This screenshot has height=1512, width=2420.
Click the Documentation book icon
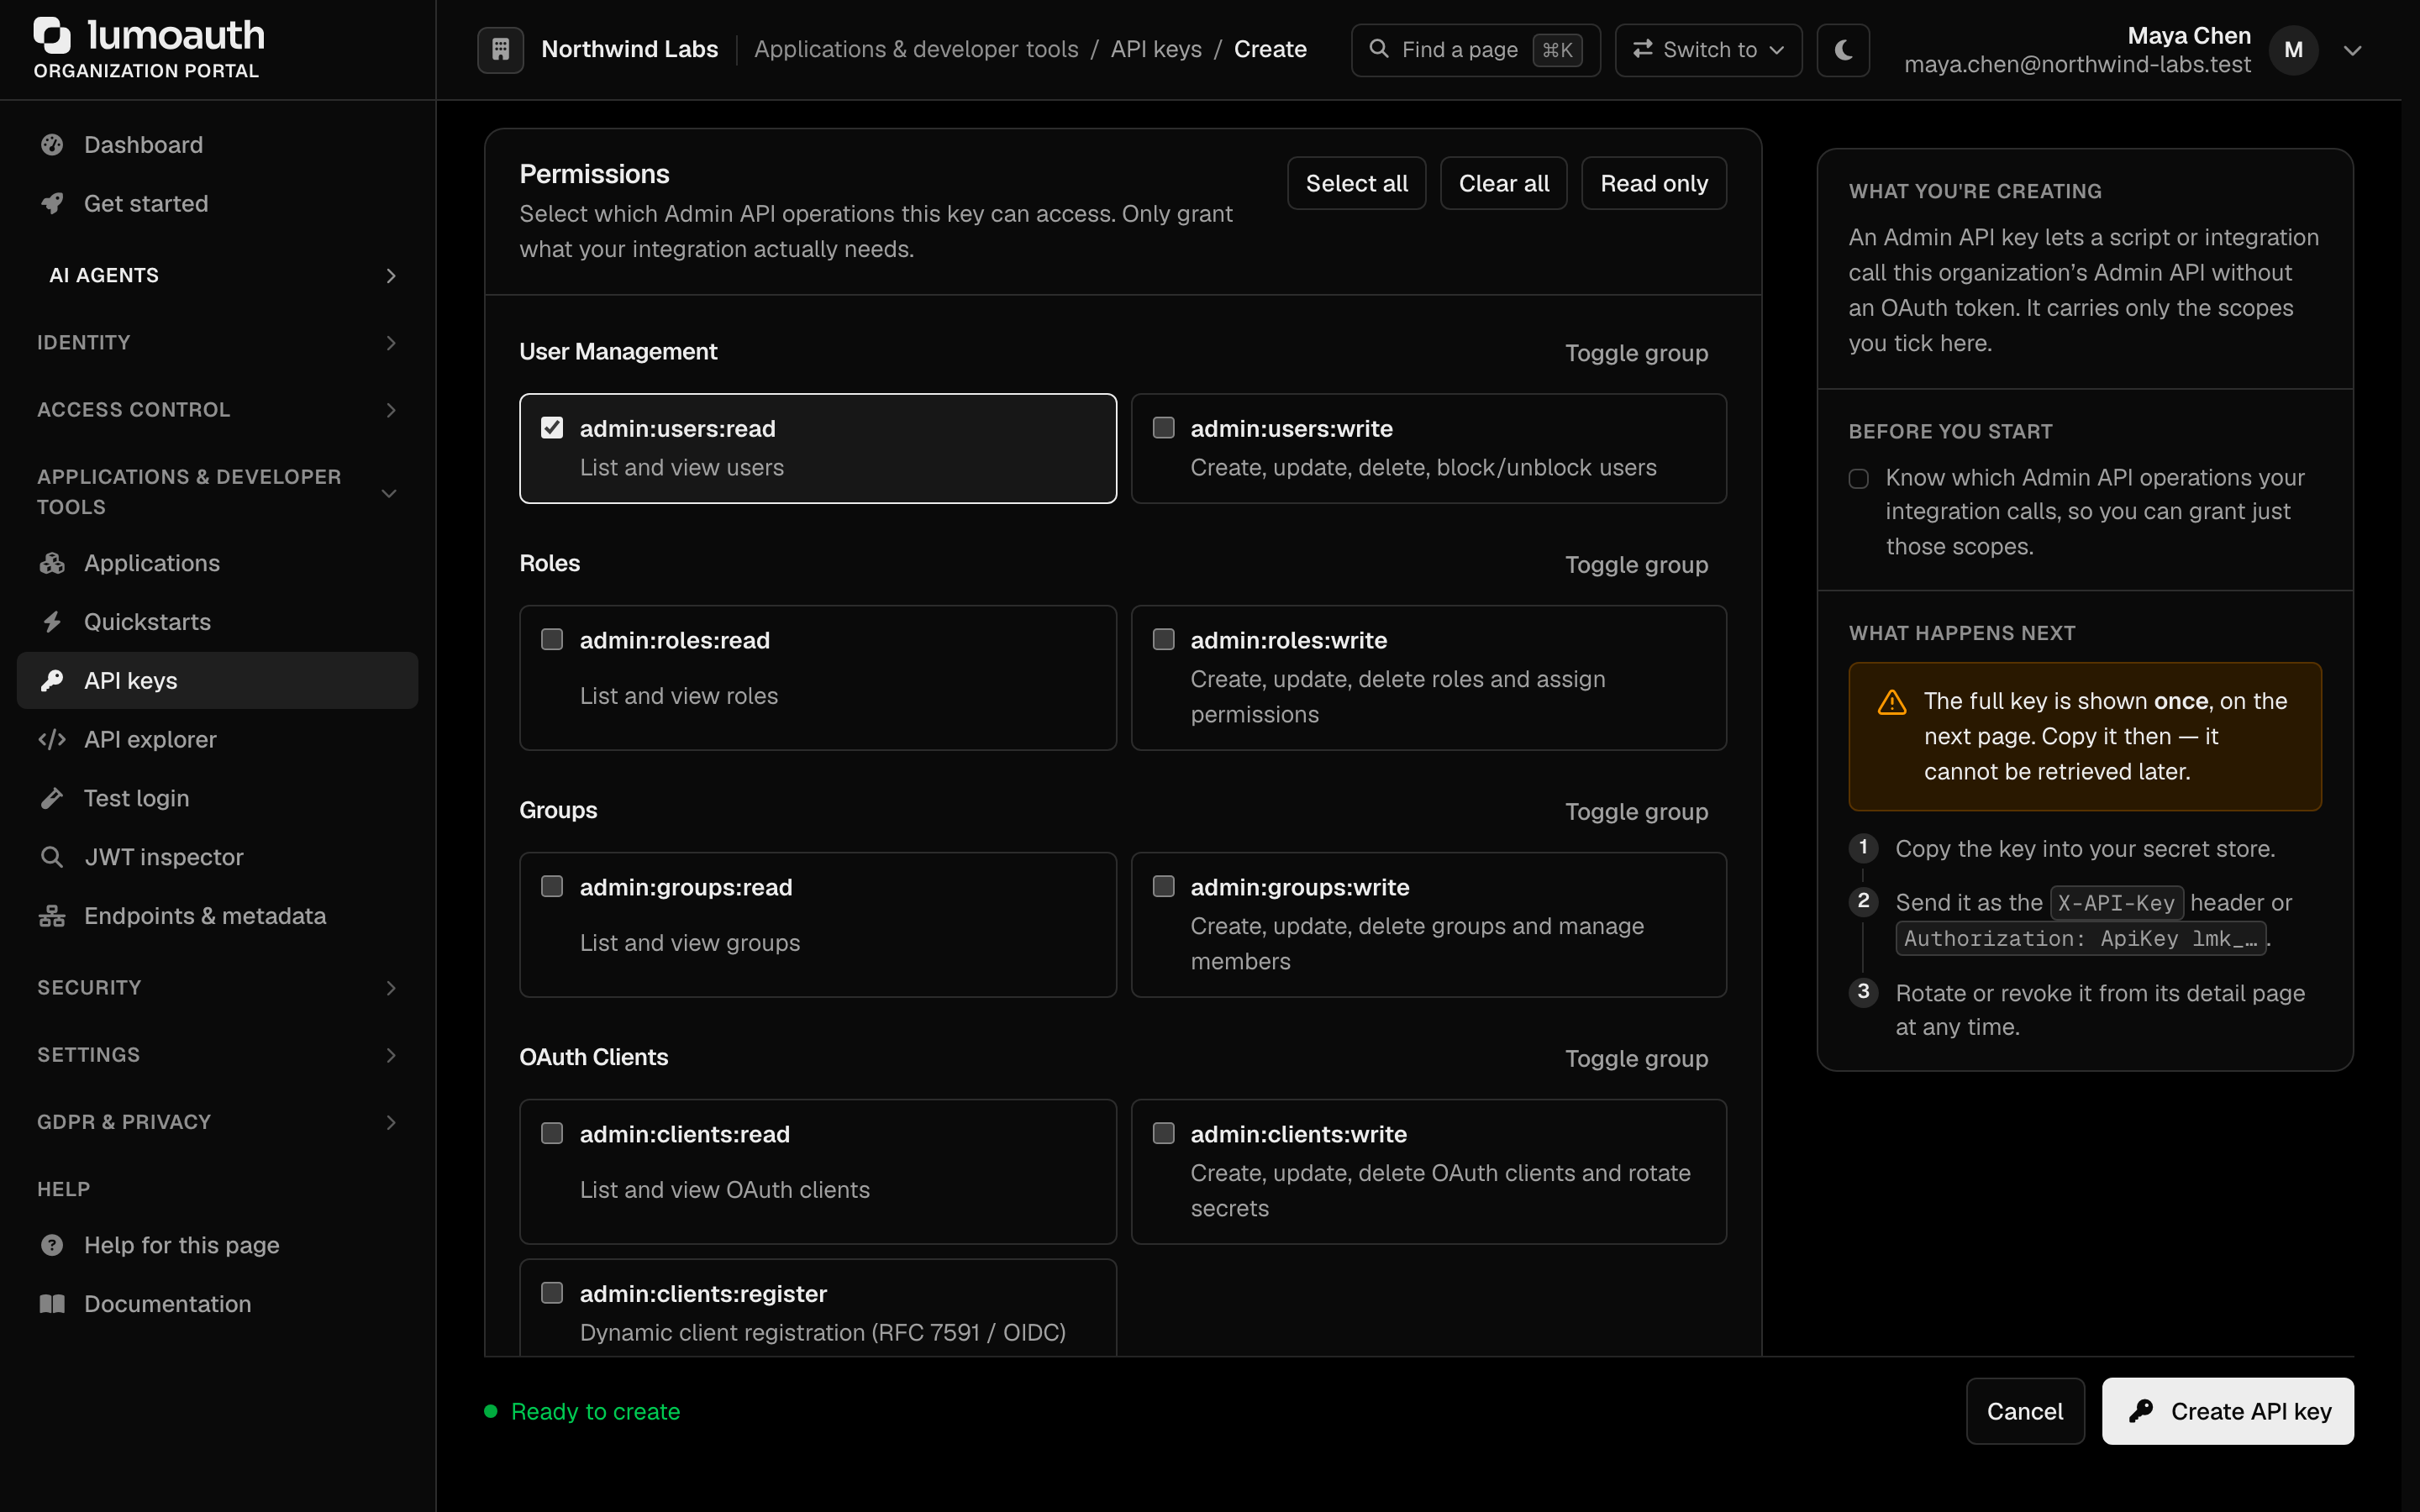point(52,1304)
